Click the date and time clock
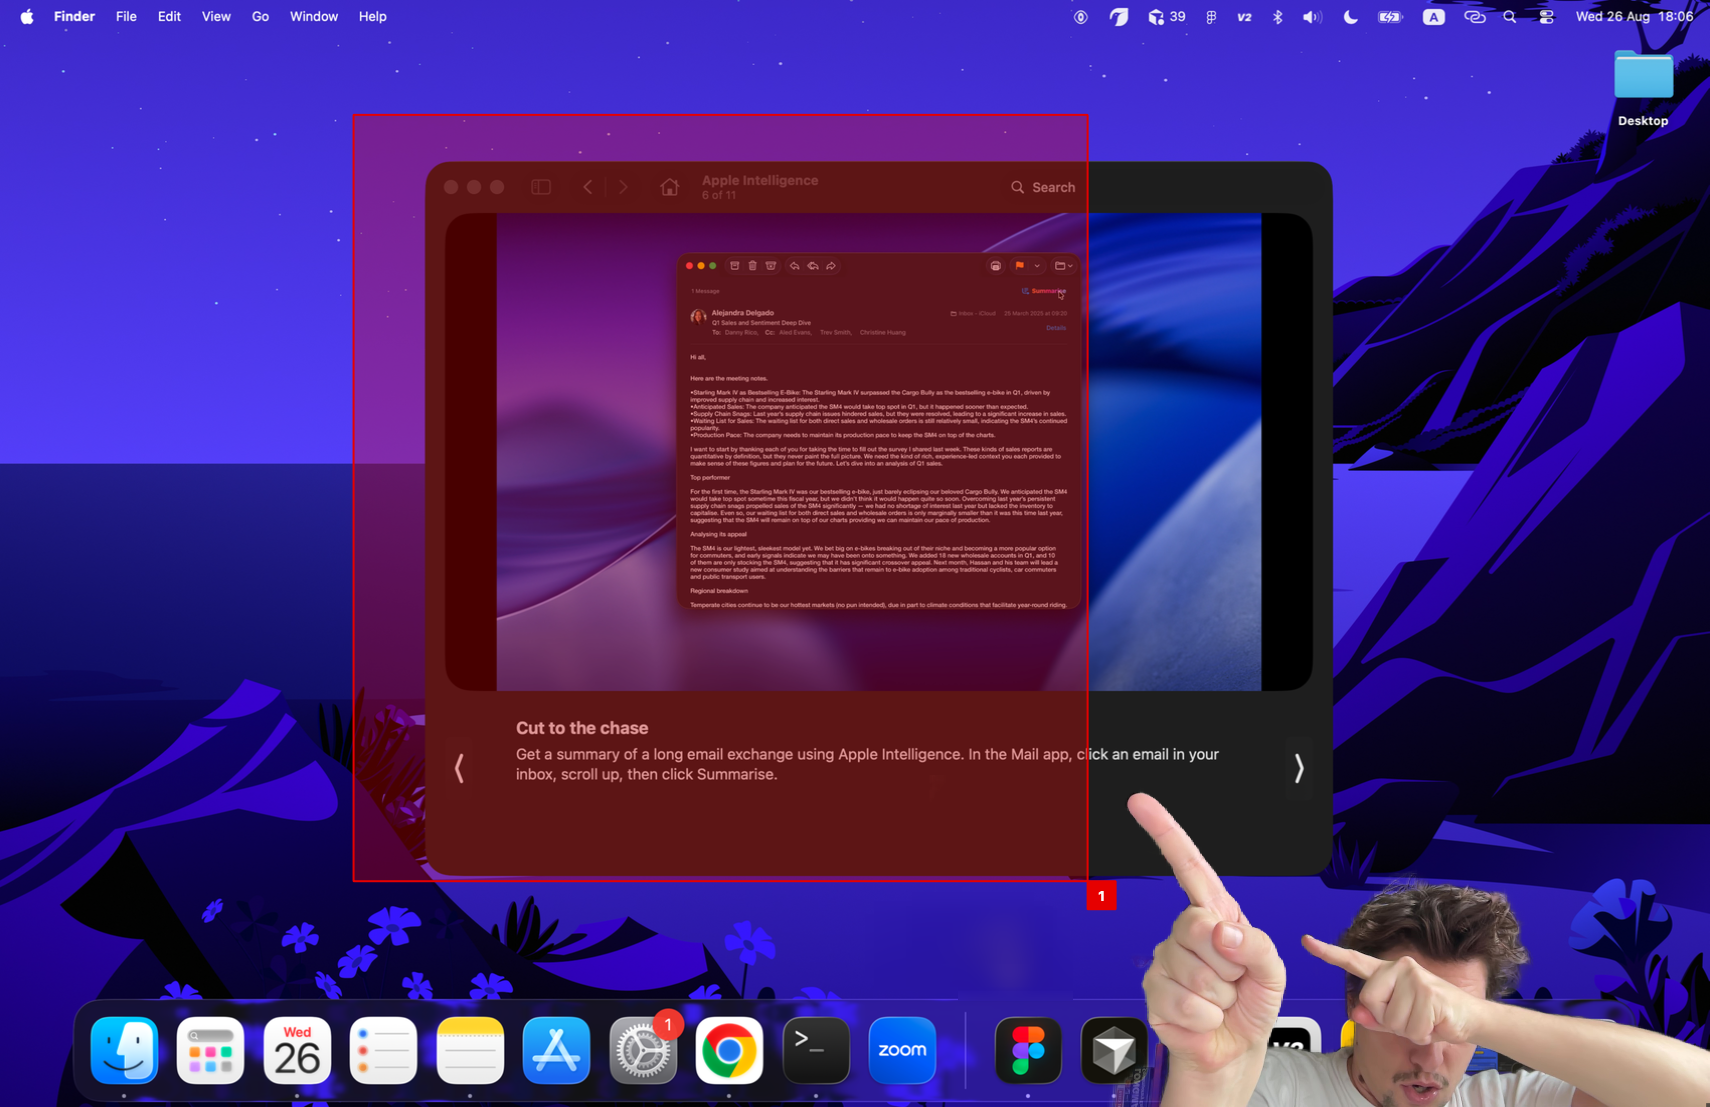 click(x=1635, y=16)
